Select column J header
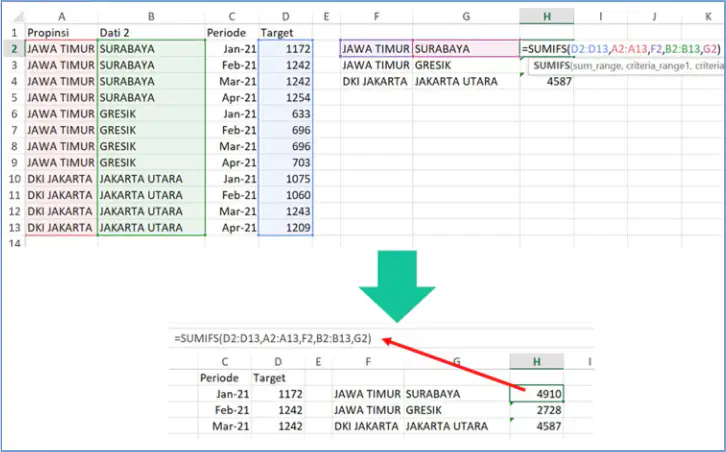 [x=654, y=17]
